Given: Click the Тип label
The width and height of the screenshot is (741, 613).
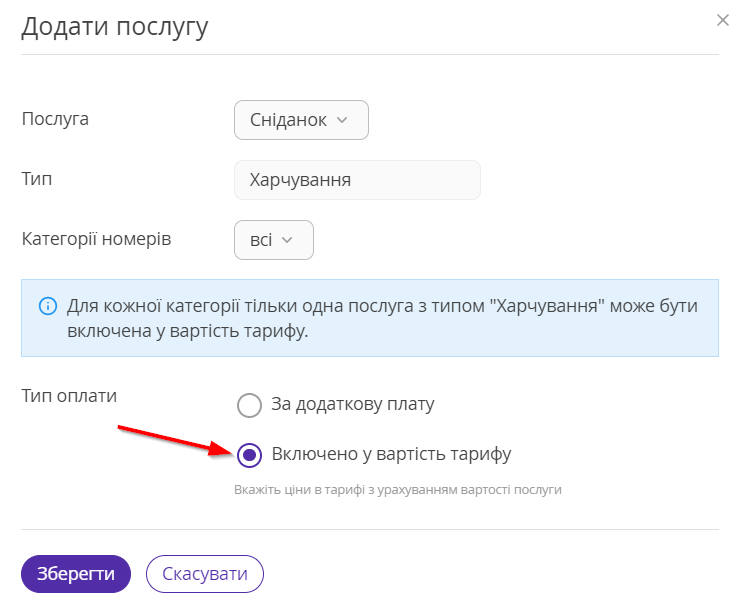Looking at the screenshot, I should (x=37, y=179).
